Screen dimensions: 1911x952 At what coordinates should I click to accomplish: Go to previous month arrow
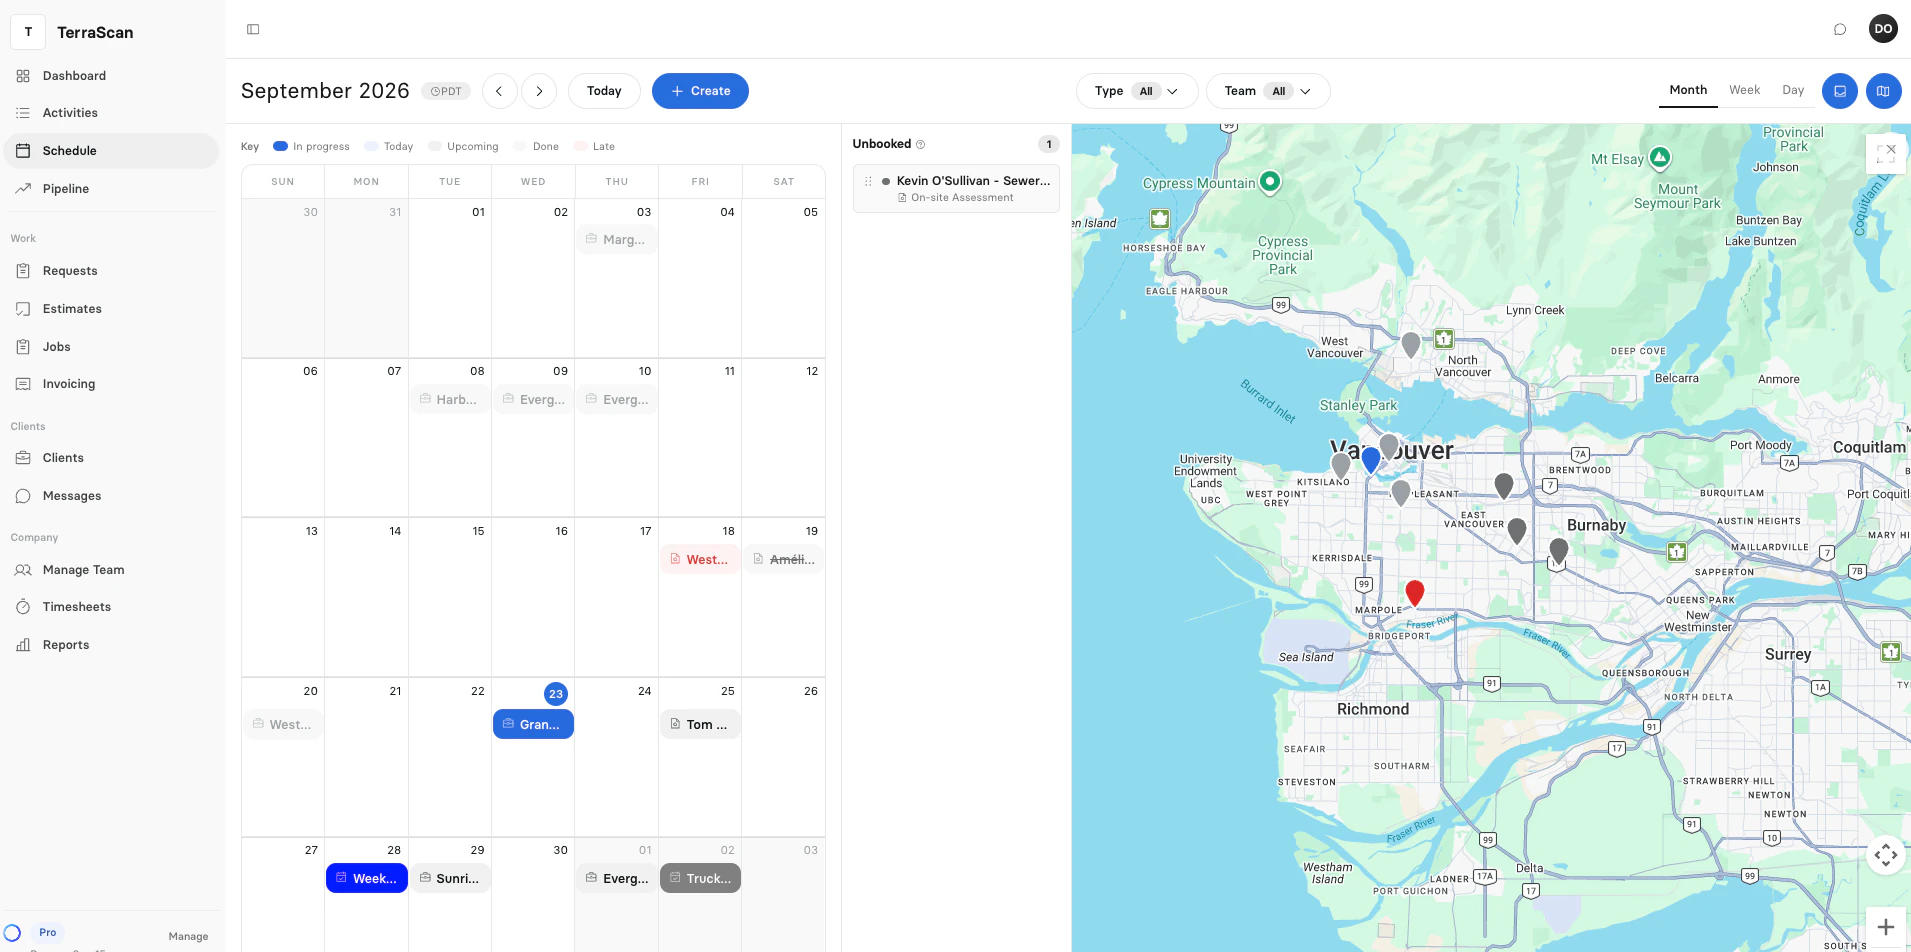pos(499,91)
